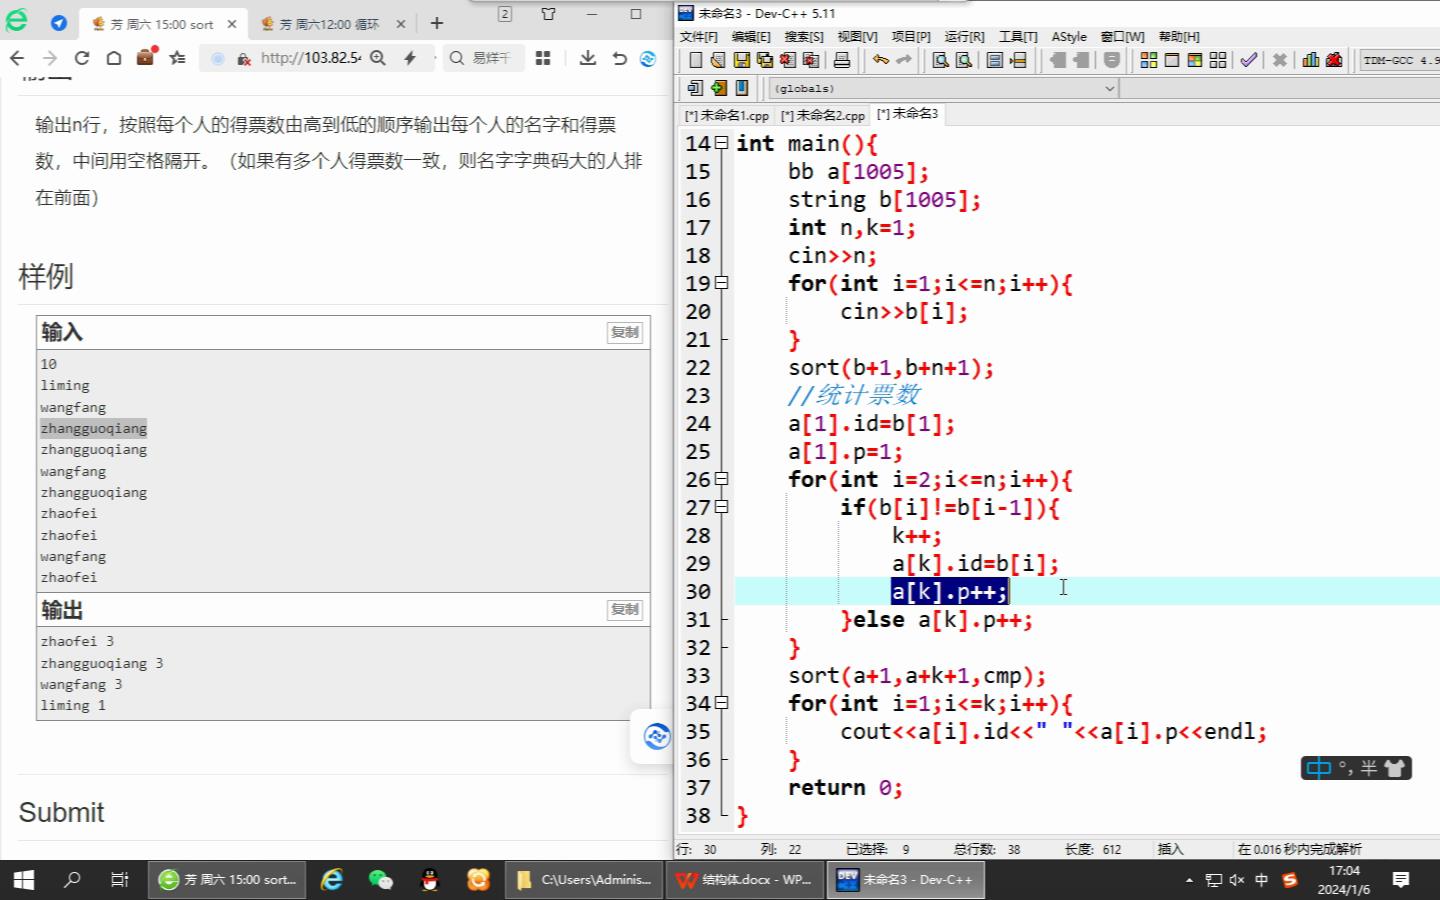Click the Go to line icon
The width and height of the screenshot is (1440, 900).
1018,60
